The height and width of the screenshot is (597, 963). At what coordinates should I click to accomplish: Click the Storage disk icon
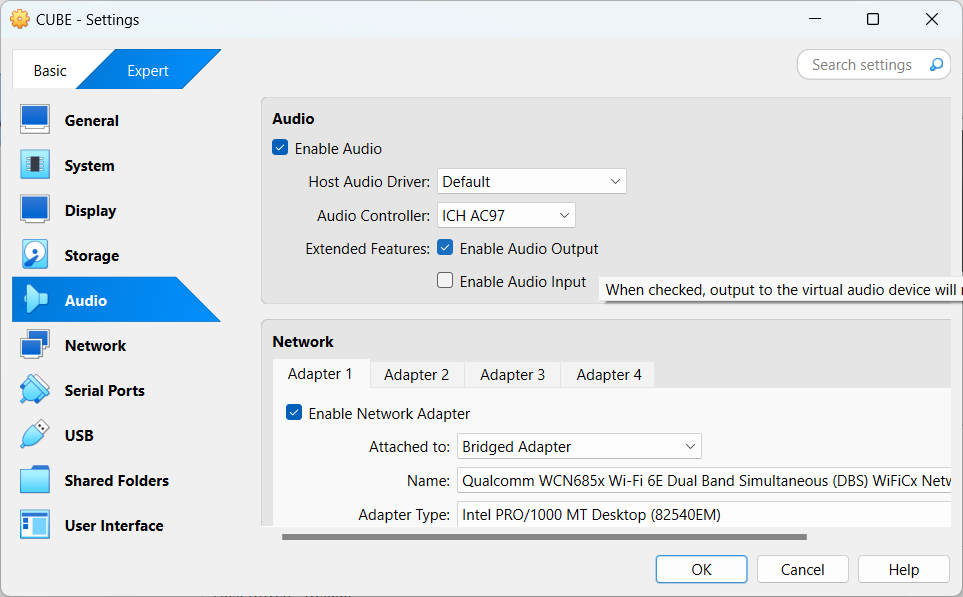pyautogui.click(x=35, y=255)
